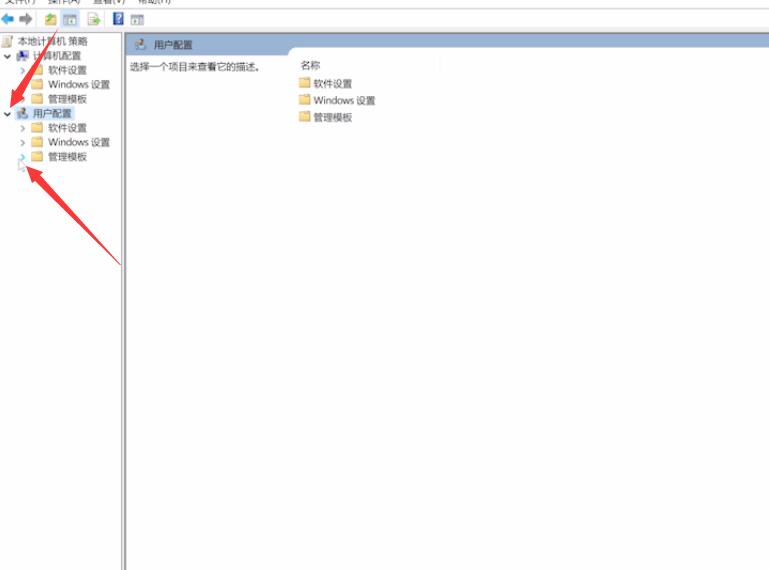769x570 pixels.
Task: Select 软件设置 in the right list
Action: [x=333, y=83]
